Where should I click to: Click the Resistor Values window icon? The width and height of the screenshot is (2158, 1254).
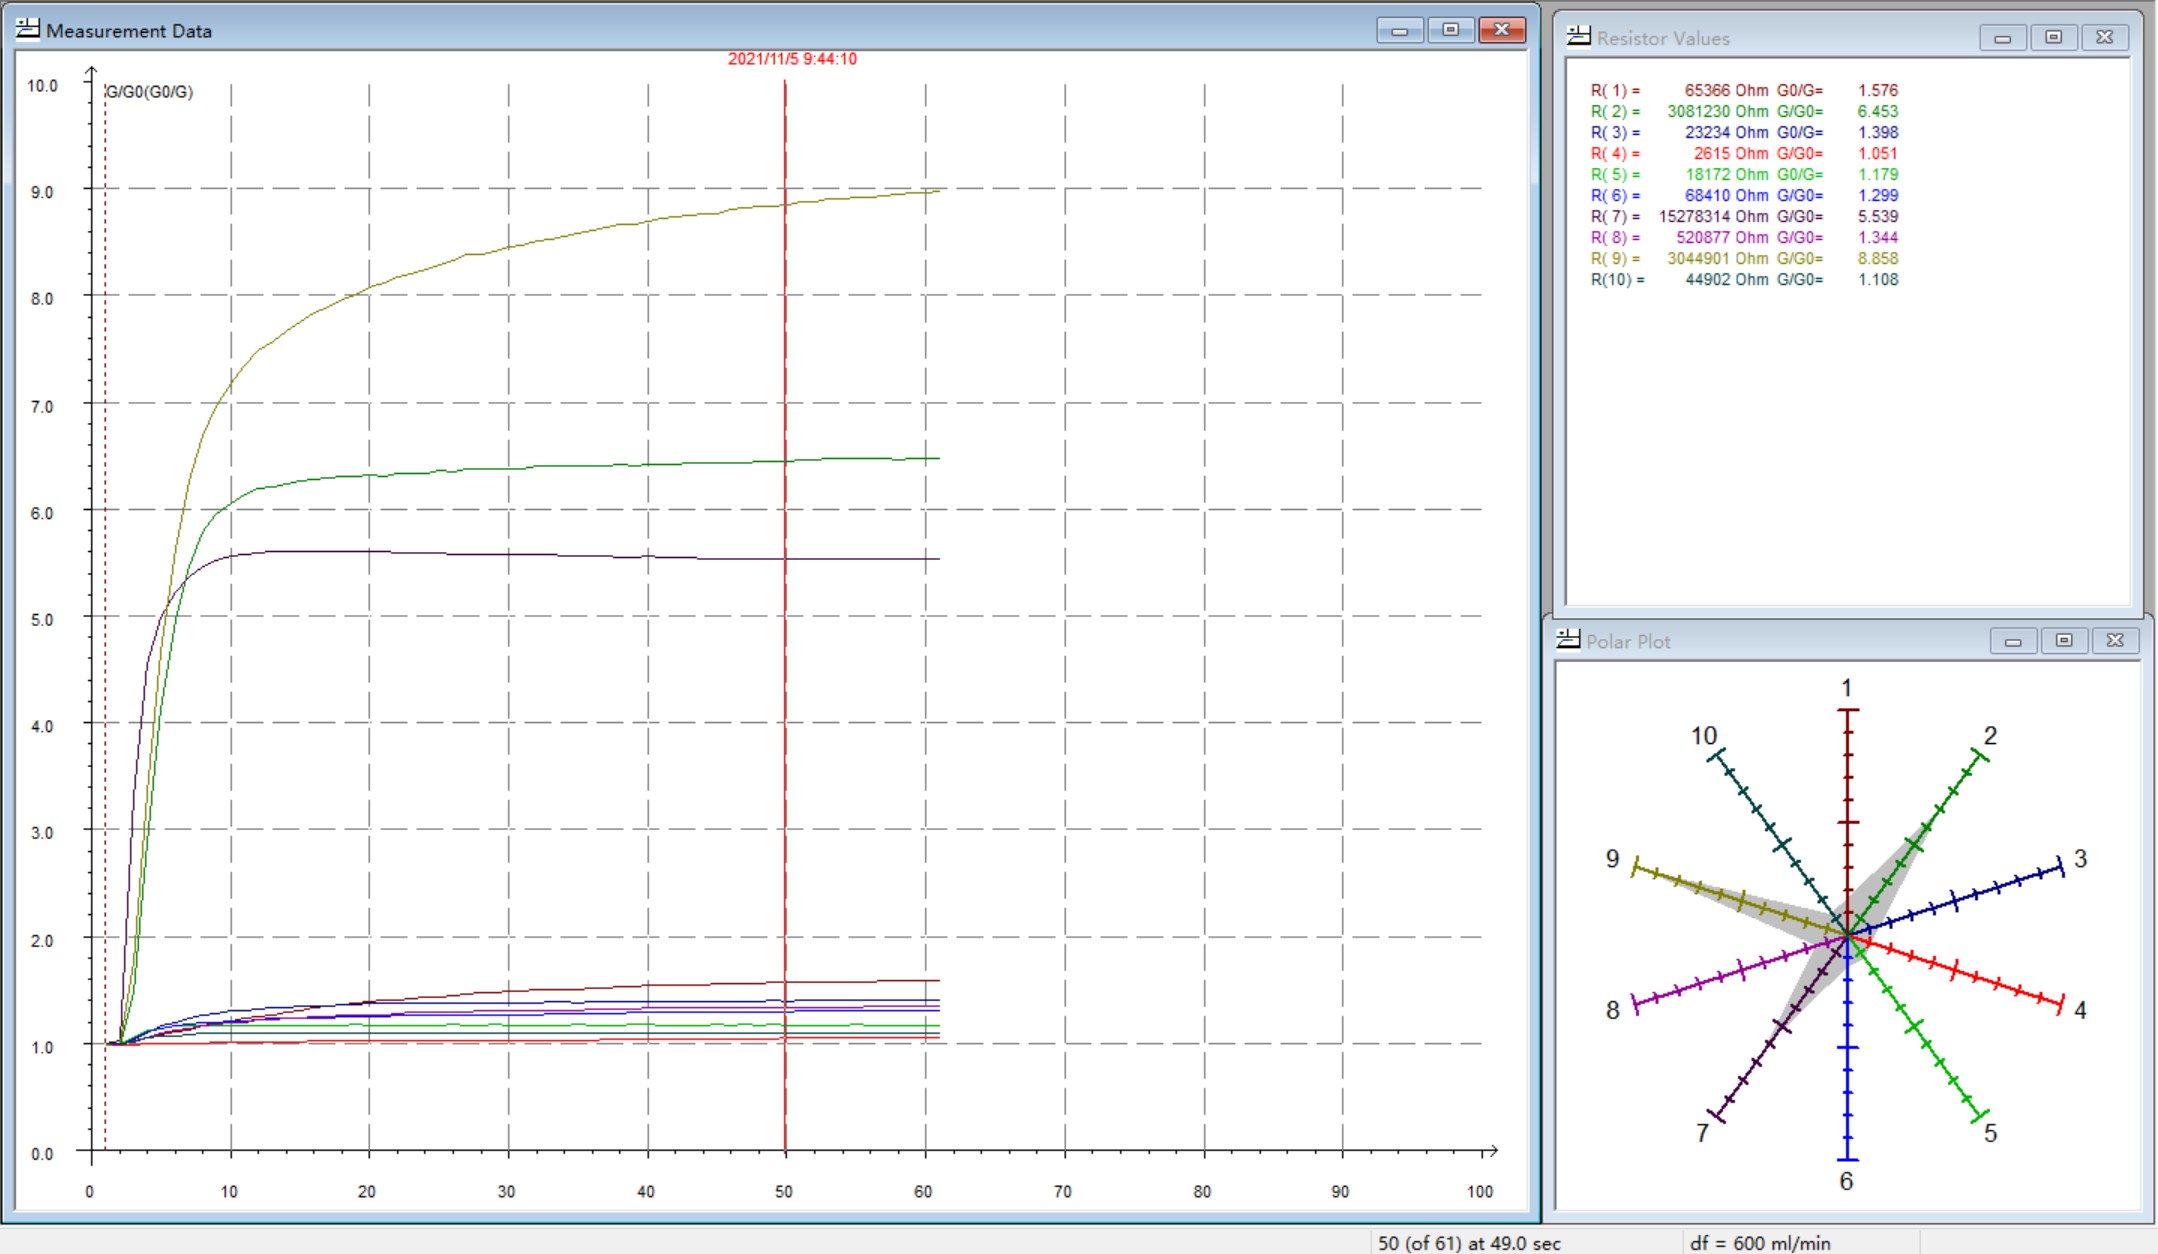[1578, 37]
